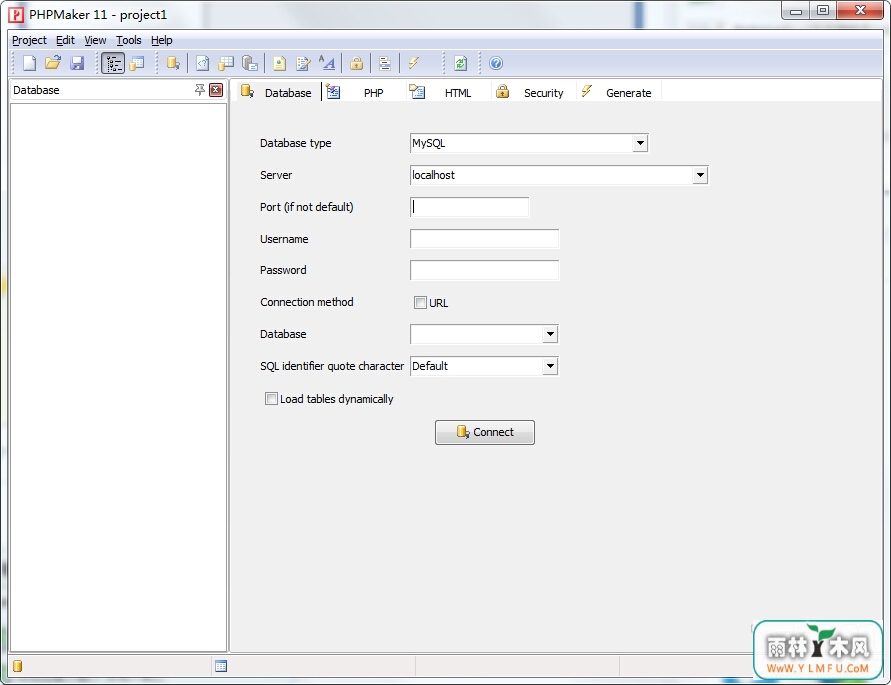Click the horizontal bars menu editor icon
This screenshot has height=685, width=891.
tap(385, 63)
